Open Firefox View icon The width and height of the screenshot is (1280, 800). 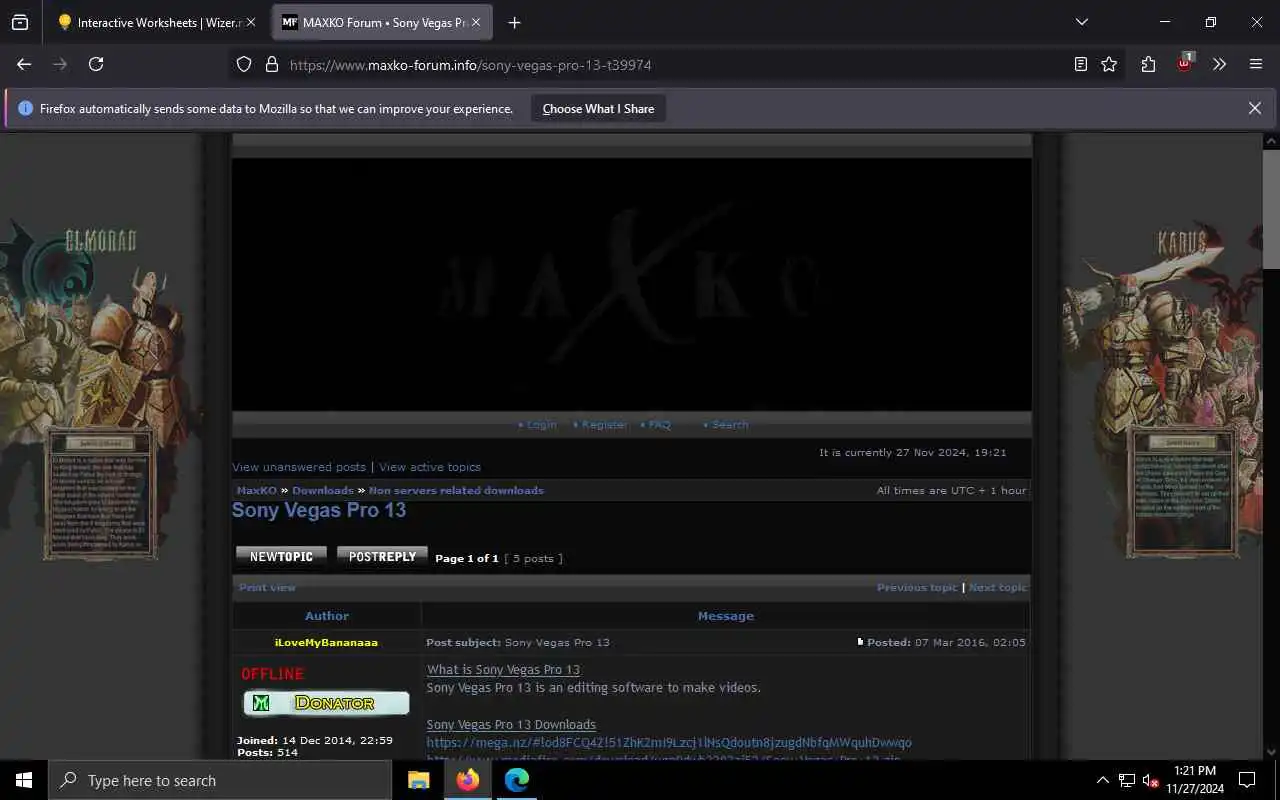[x=20, y=22]
